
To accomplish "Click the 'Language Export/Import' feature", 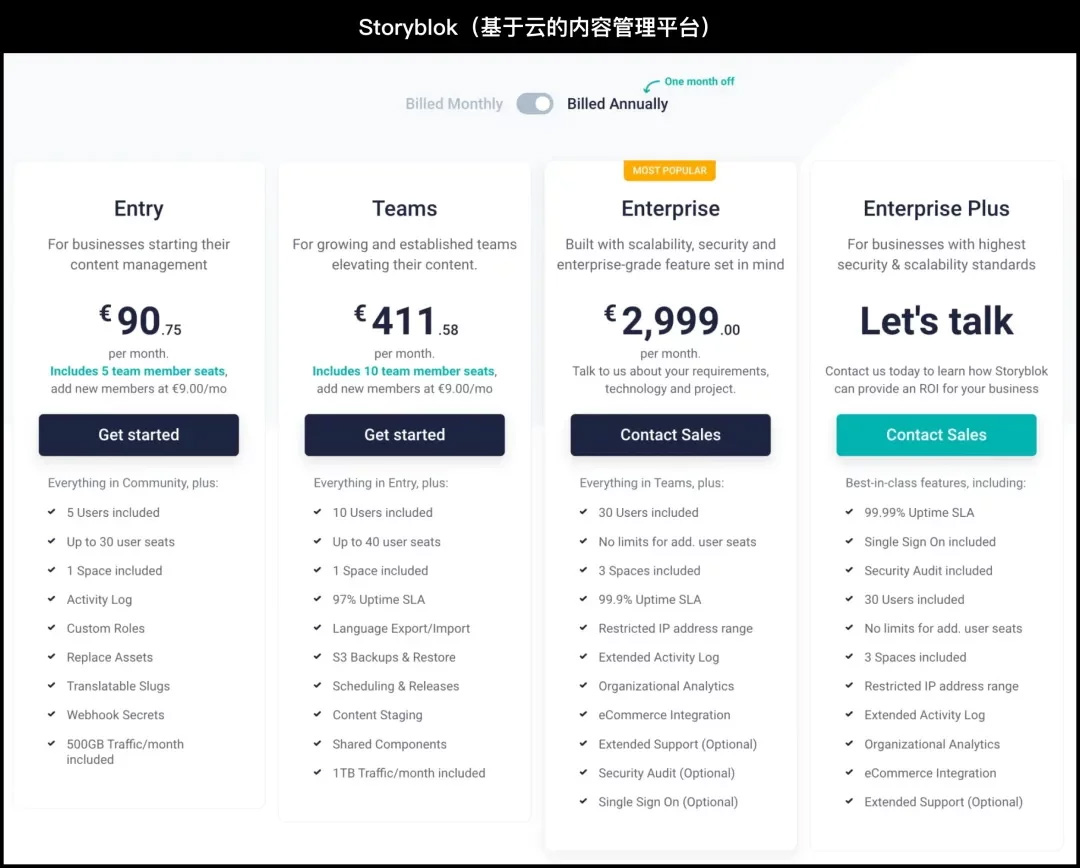I will coord(401,628).
